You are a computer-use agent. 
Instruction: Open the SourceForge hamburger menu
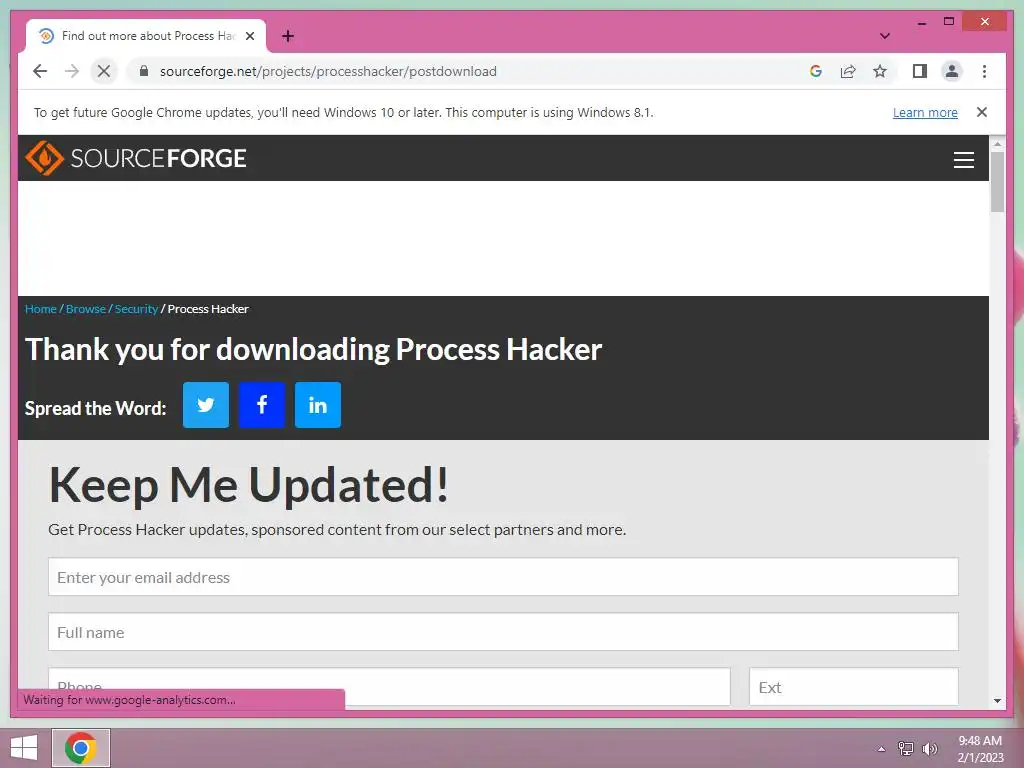click(963, 159)
